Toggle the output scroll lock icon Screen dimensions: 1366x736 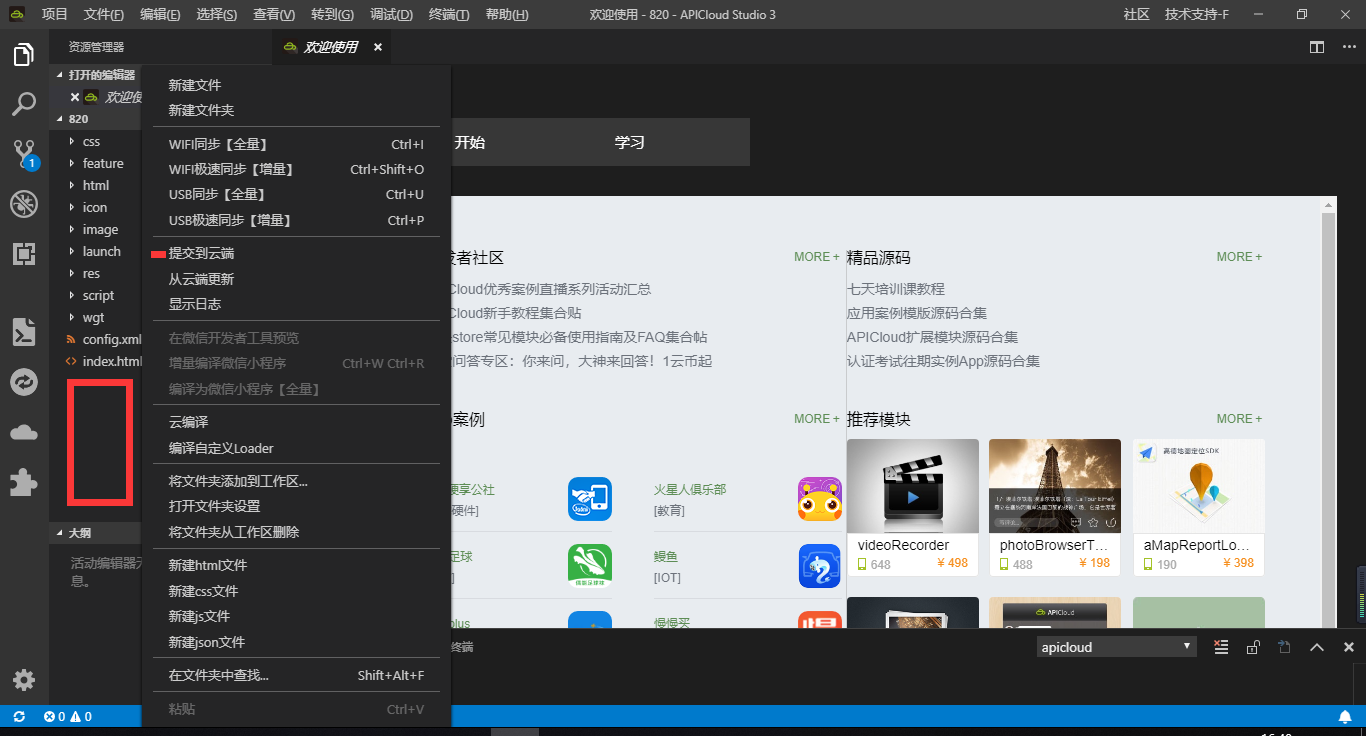point(1253,647)
